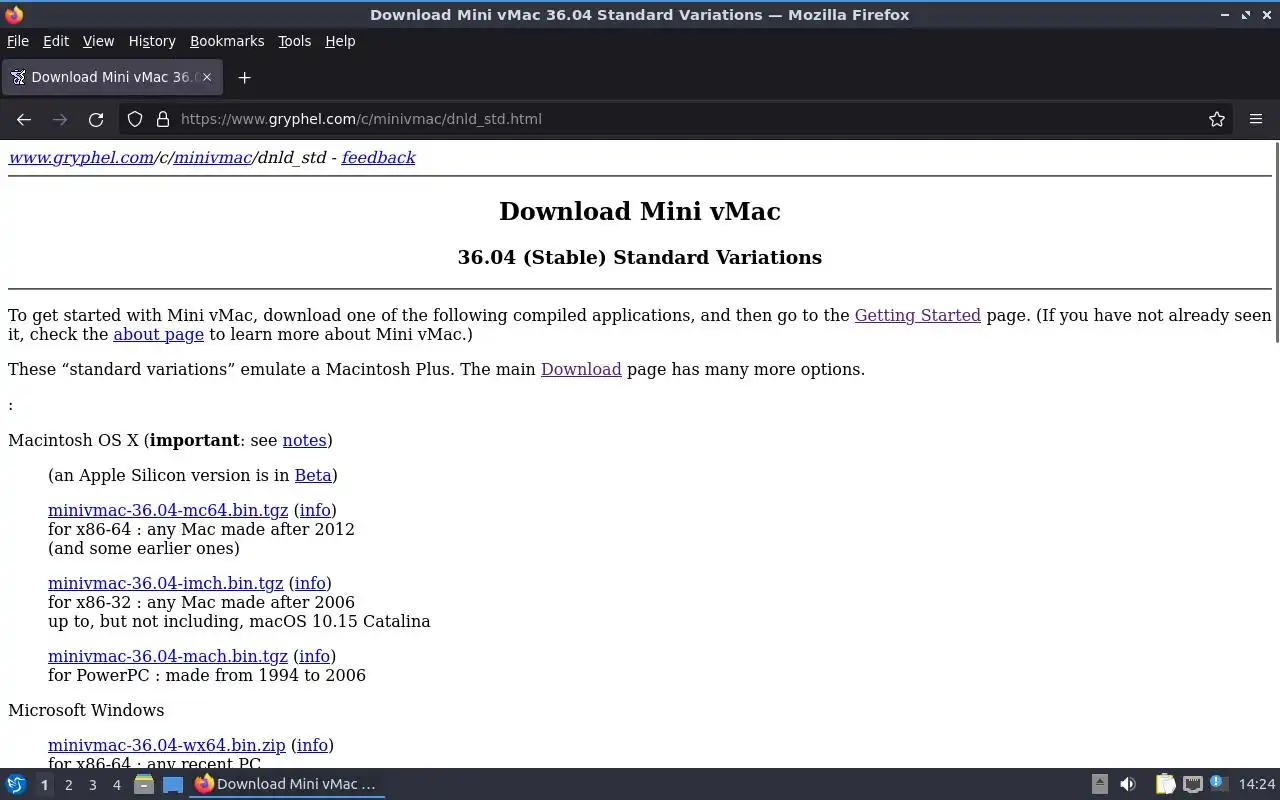Click the page's vertical scrollbar thumb
The image size is (1280, 800).
pos(1276,243)
